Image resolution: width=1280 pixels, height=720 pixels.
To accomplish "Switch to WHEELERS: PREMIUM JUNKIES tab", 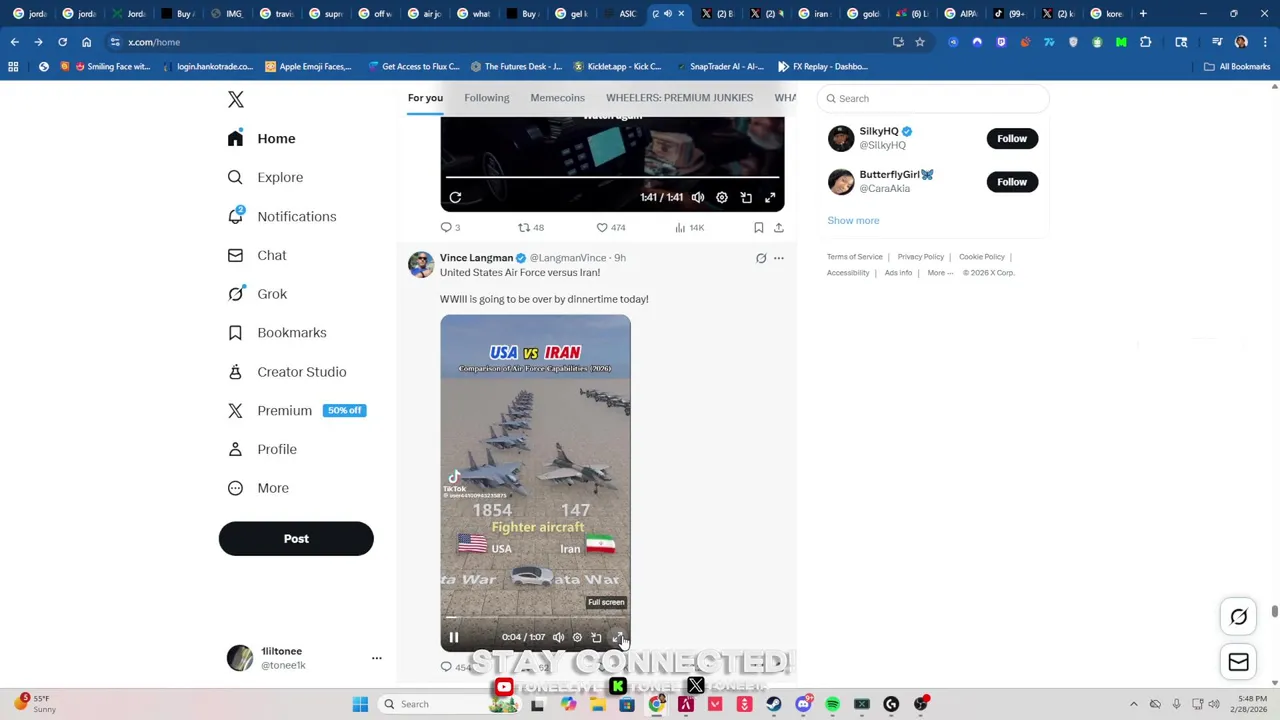I will (679, 98).
